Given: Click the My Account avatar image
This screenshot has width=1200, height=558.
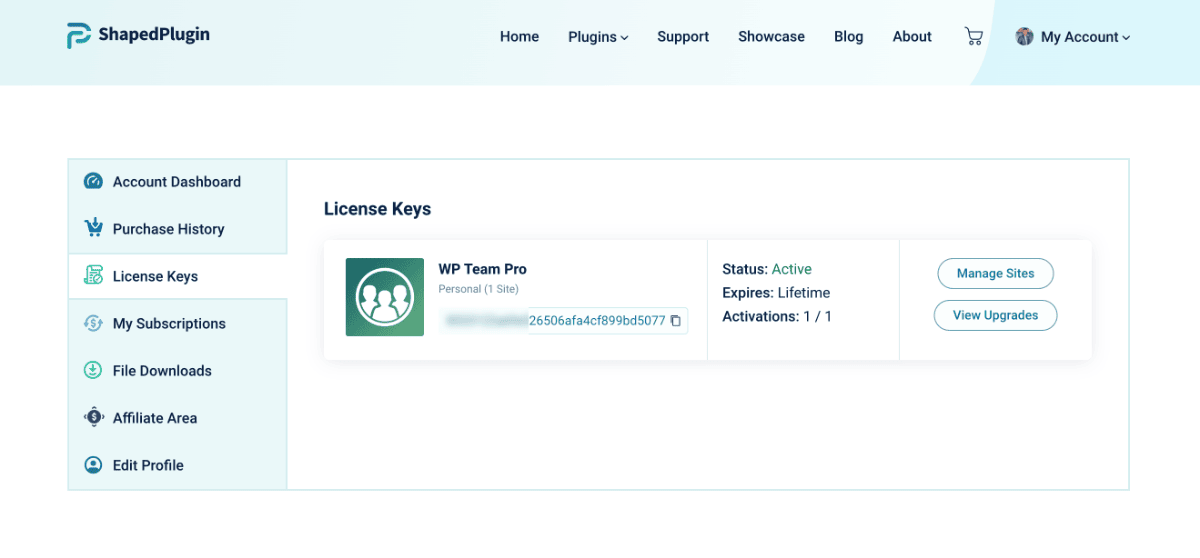Looking at the screenshot, I should coord(1024,36).
